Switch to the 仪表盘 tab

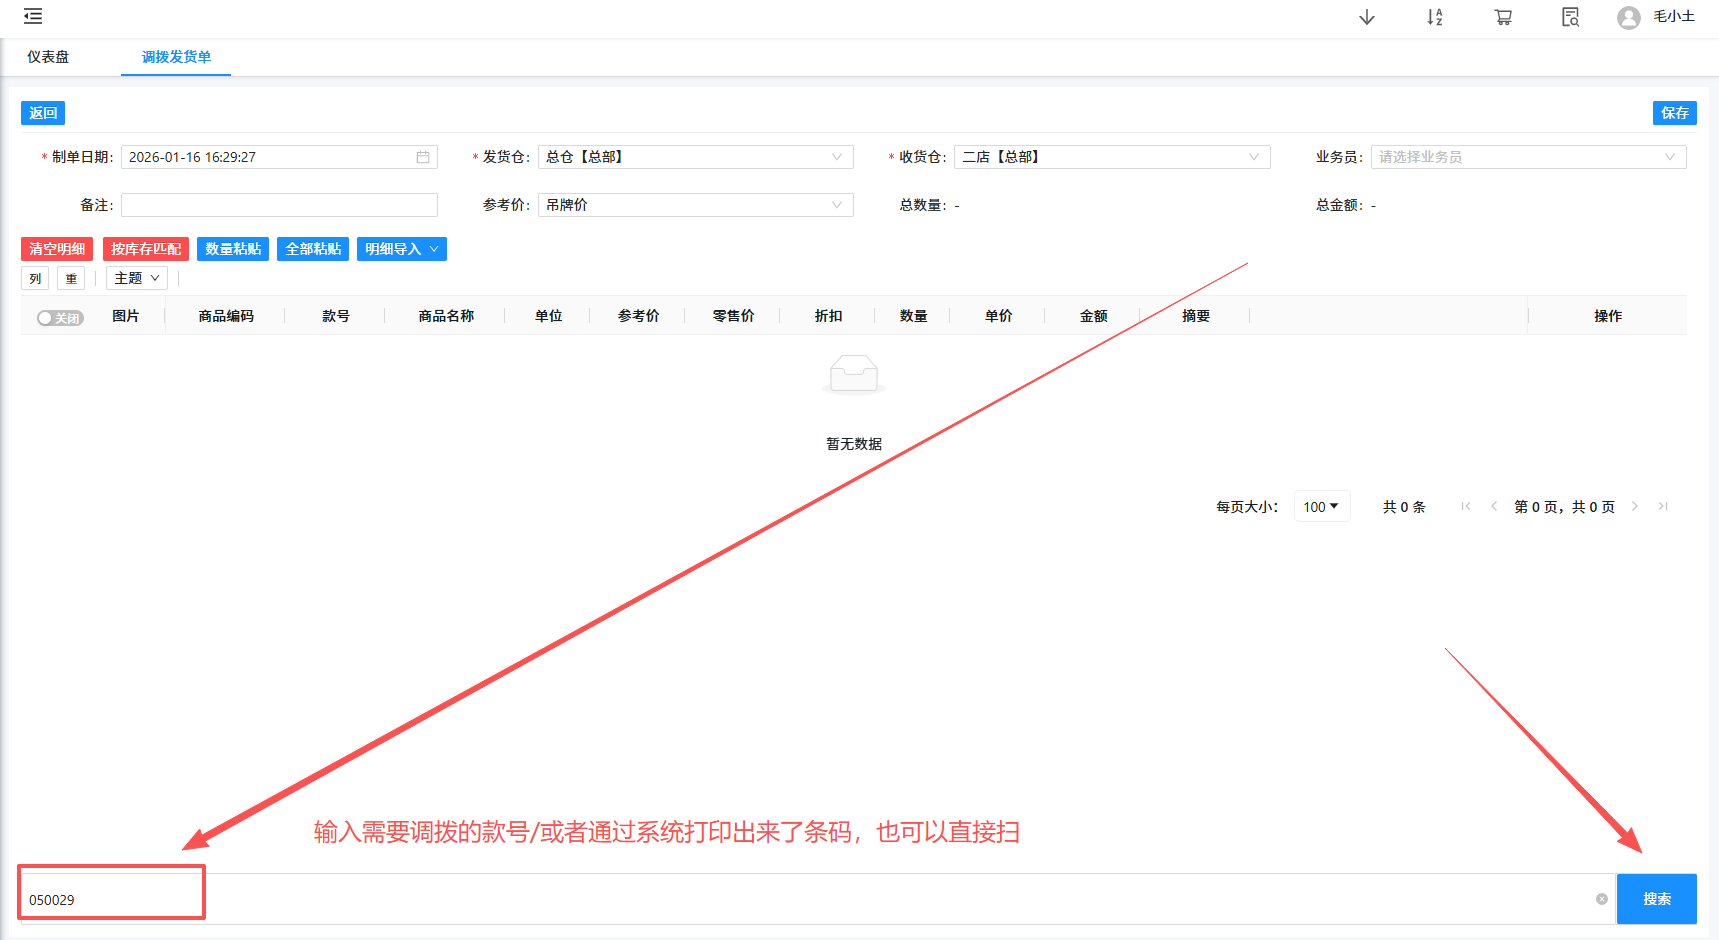point(48,57)
